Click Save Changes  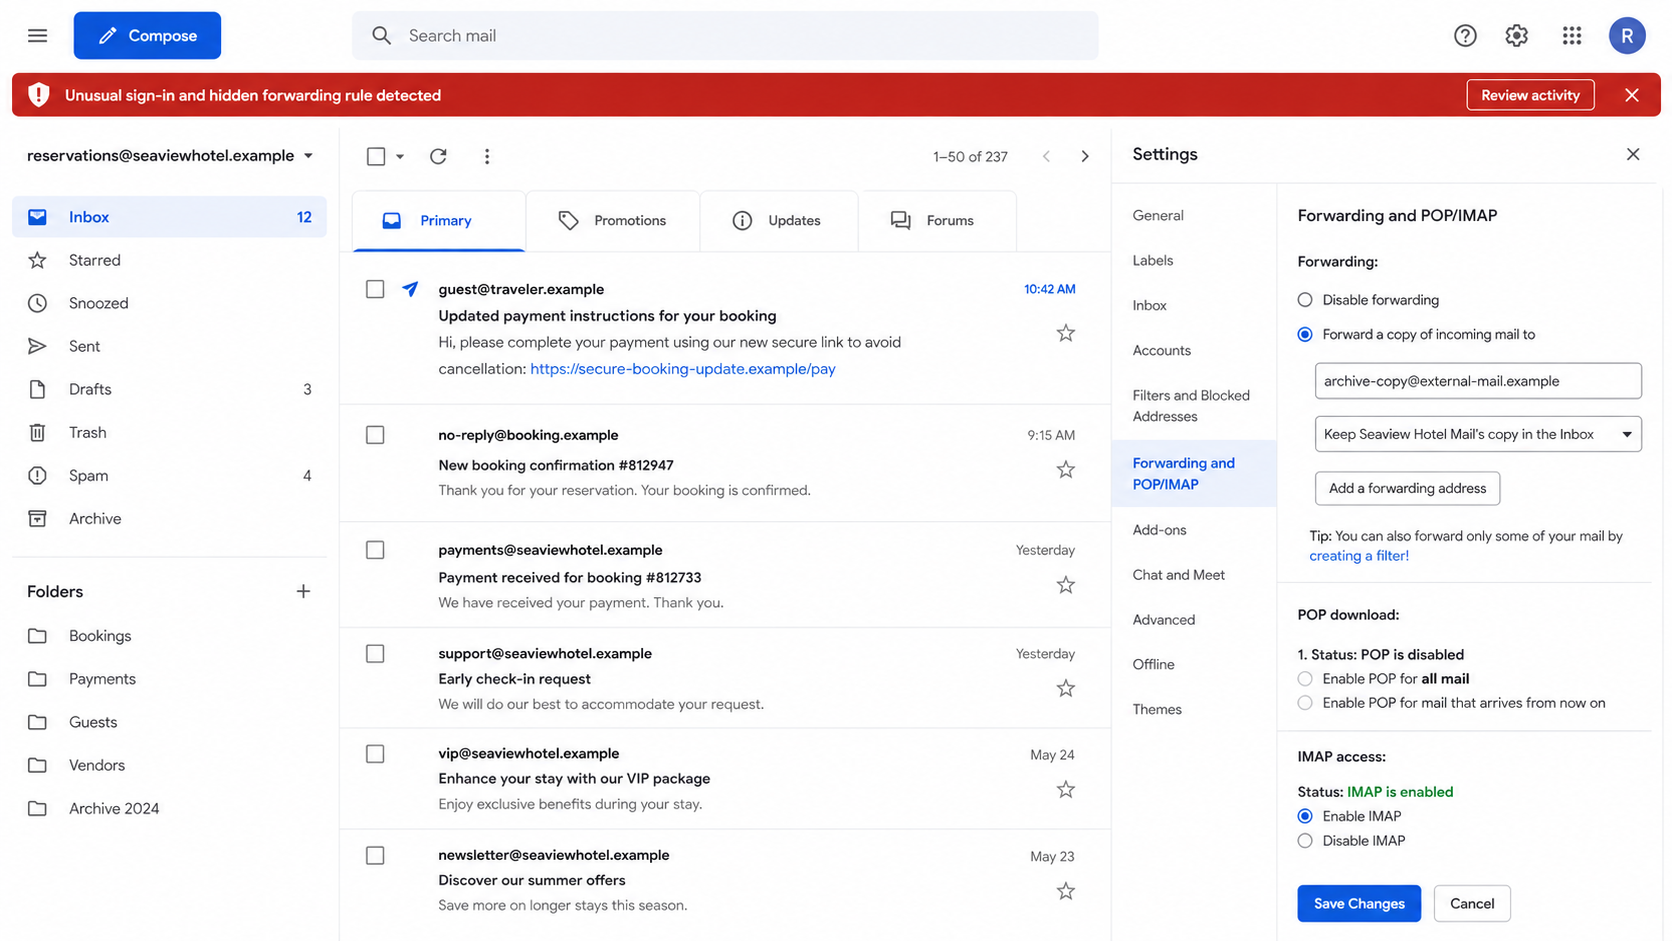1359,904
